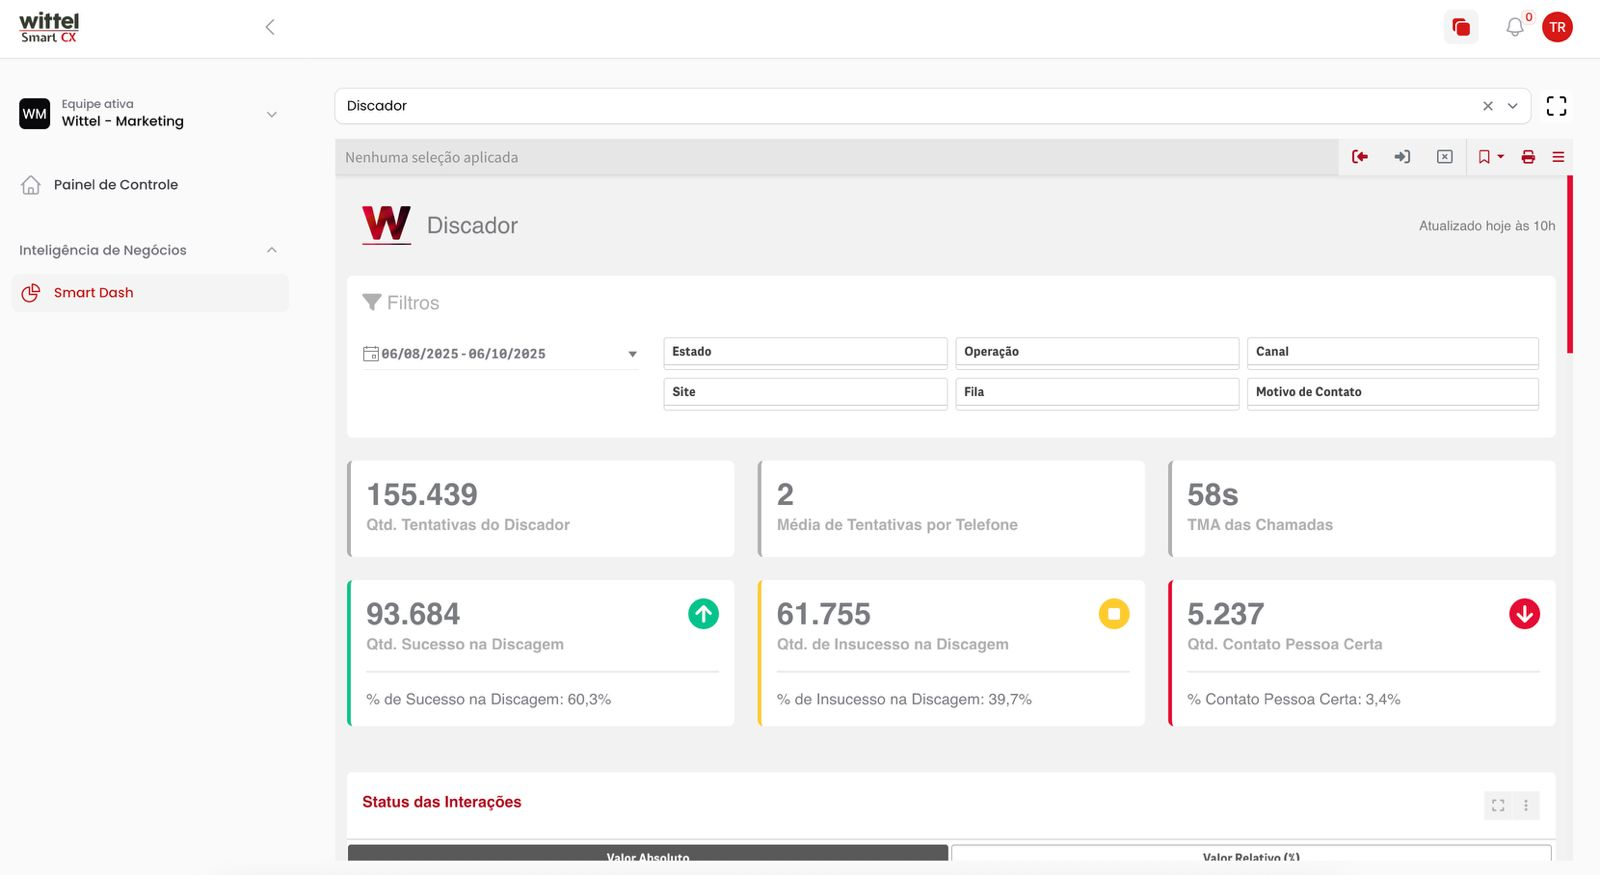Select Smart Dash in the sidebar
1600x875 pixels.
click(x=93, y=293)
